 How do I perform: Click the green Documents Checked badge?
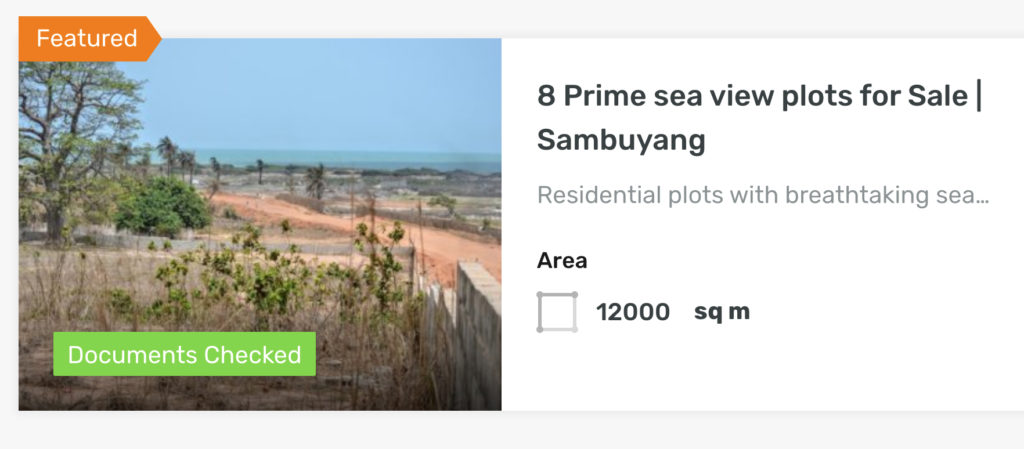184,354
